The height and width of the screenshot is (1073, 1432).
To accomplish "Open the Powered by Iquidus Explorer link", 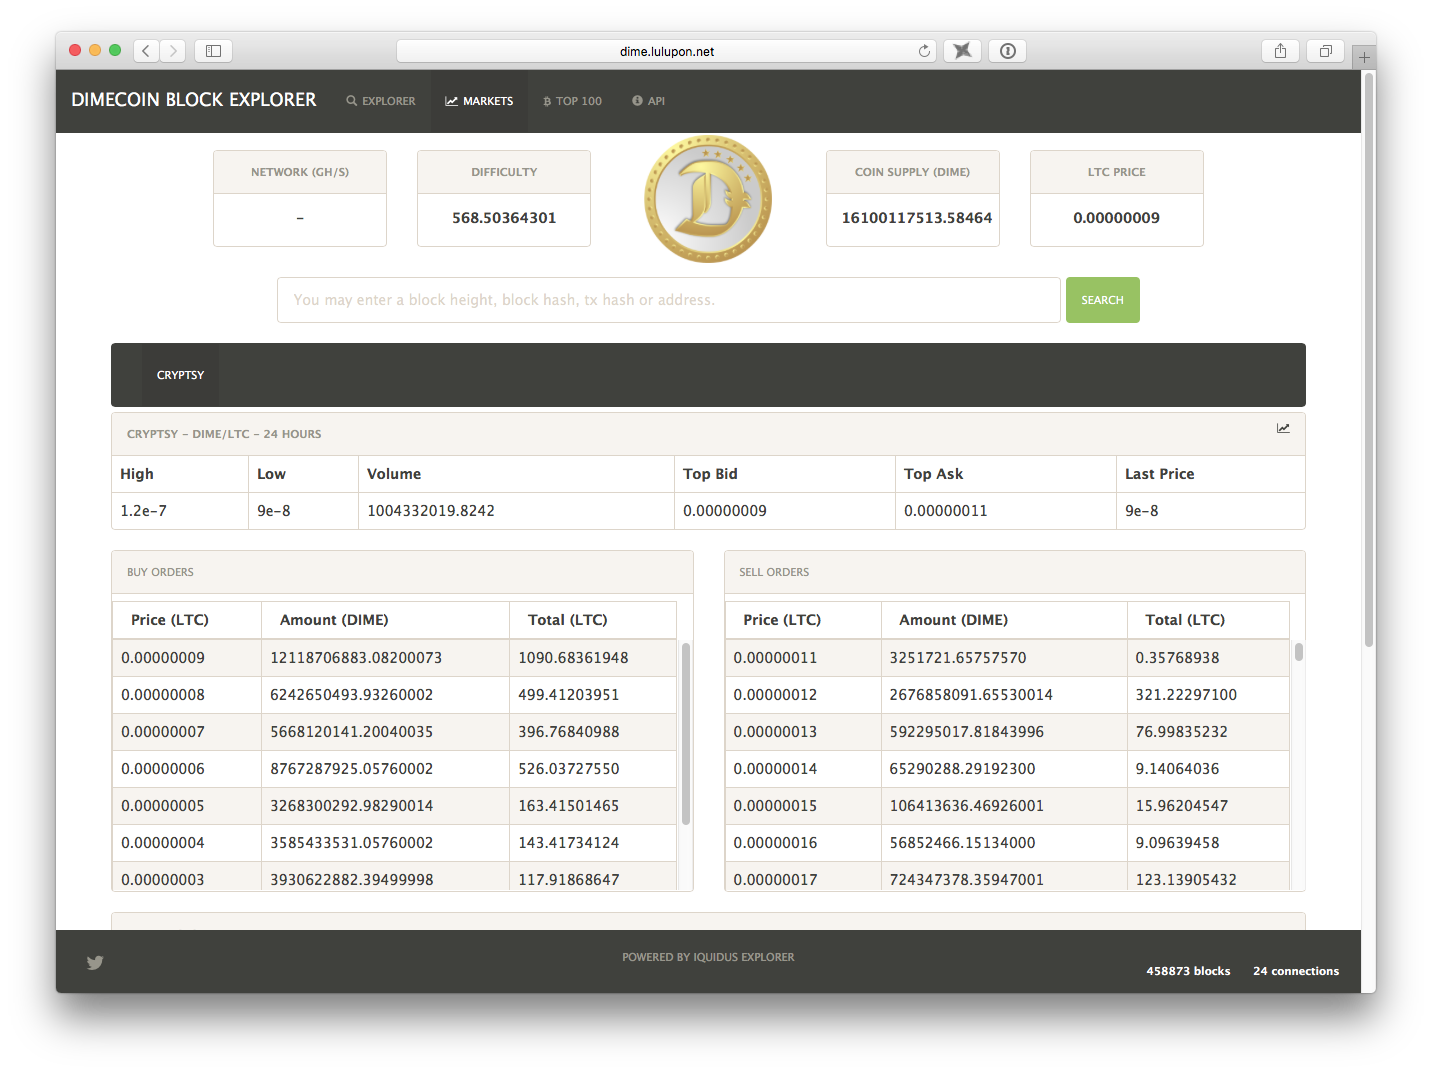I will click(708, 957).
